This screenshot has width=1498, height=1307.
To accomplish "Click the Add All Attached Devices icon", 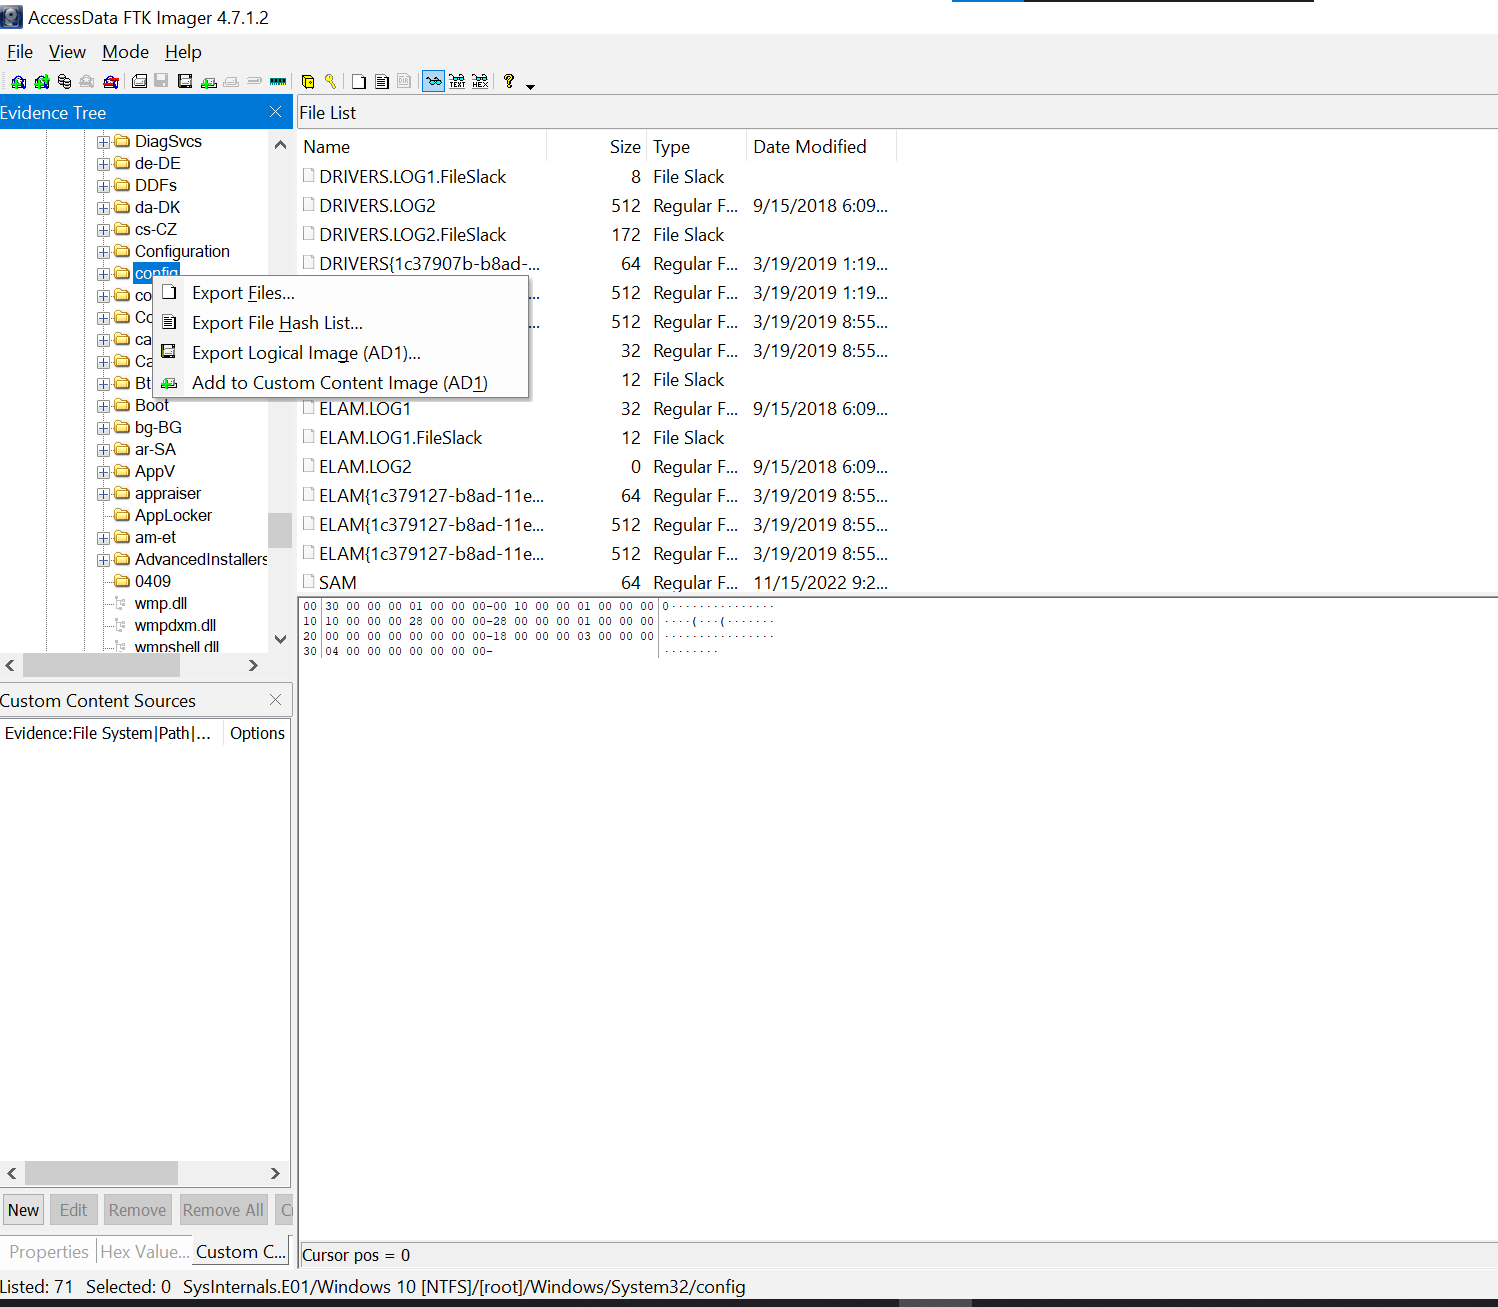I will point(42,82).
